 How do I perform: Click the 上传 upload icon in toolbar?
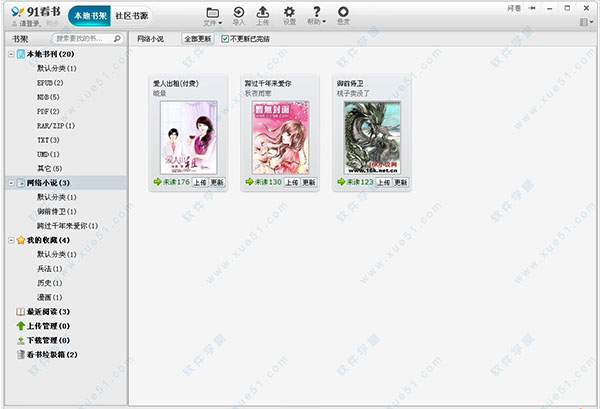pyautogui.click(x=262, y=12)
